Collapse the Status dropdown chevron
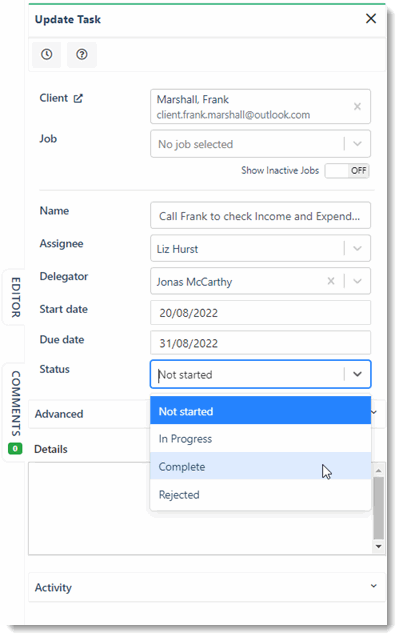 [x=357, y=374]
